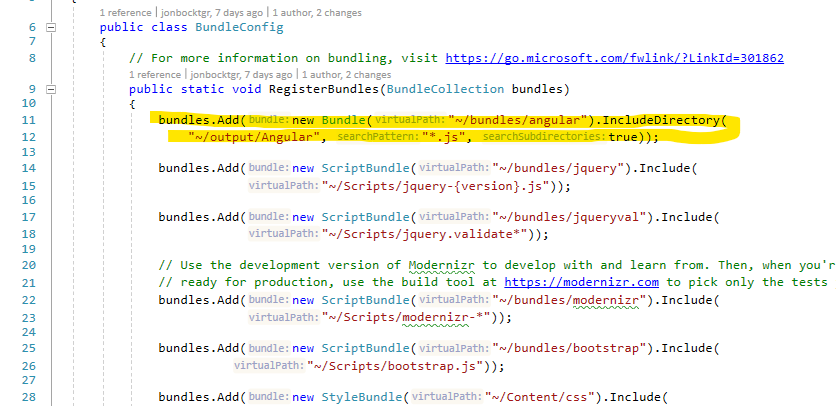Click the "~/output/Angular" string
The image size is (836, 406).
click(x=253, y=137)
